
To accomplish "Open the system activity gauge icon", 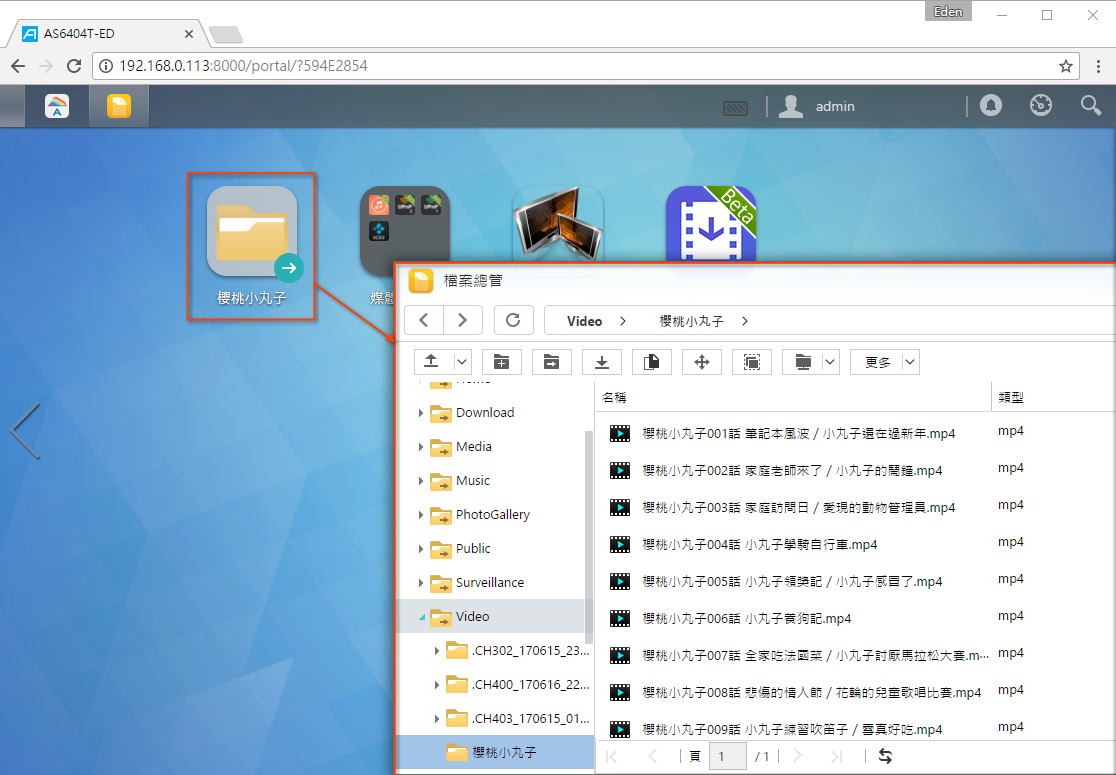I will [1041, 105].
